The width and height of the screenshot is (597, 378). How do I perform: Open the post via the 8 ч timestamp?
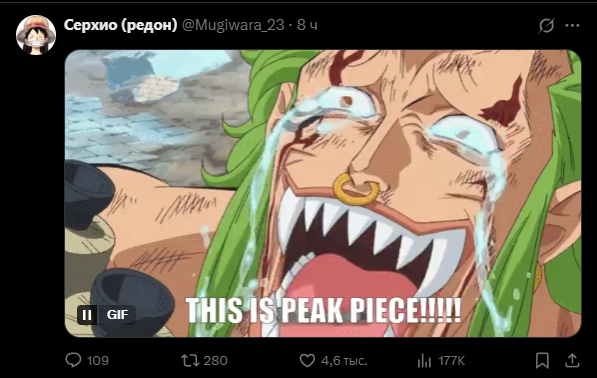(x=307, y=25)
